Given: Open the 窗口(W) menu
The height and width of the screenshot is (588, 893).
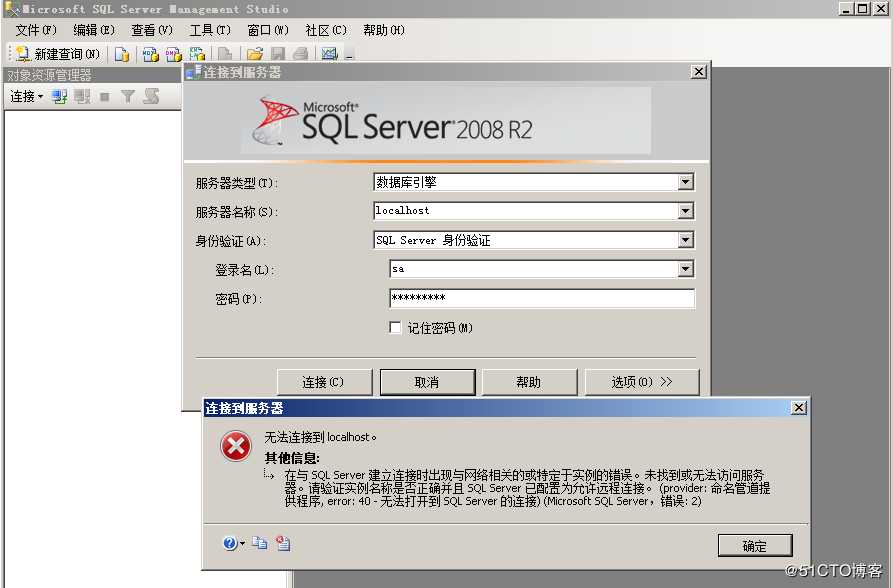Looking at the screenshot, I should pos(268,30).
